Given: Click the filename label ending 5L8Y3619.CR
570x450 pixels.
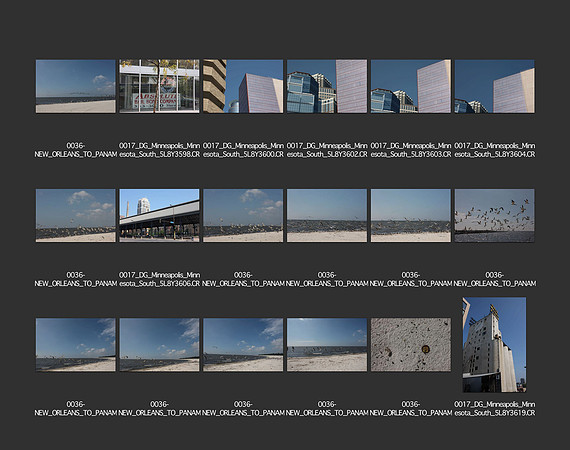Looking at the screenshot, I should tap(495, 408).
